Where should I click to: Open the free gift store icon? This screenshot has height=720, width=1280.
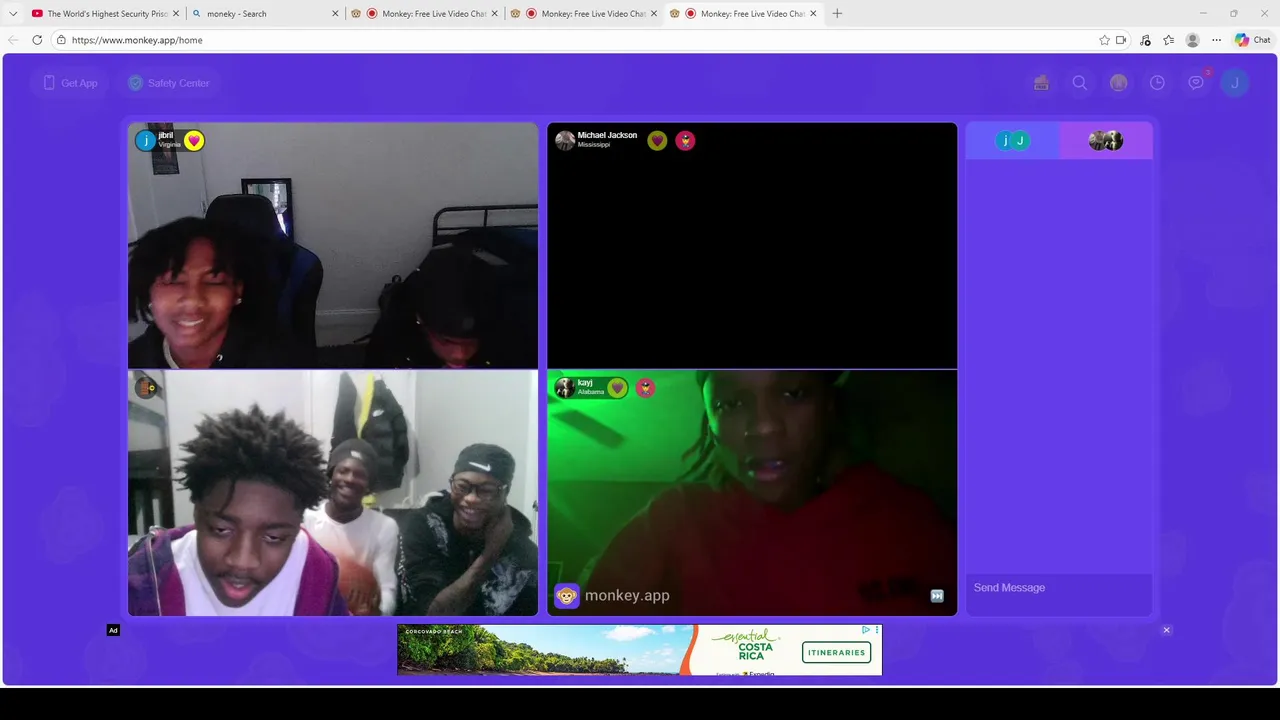click(x=1041, y=83)
